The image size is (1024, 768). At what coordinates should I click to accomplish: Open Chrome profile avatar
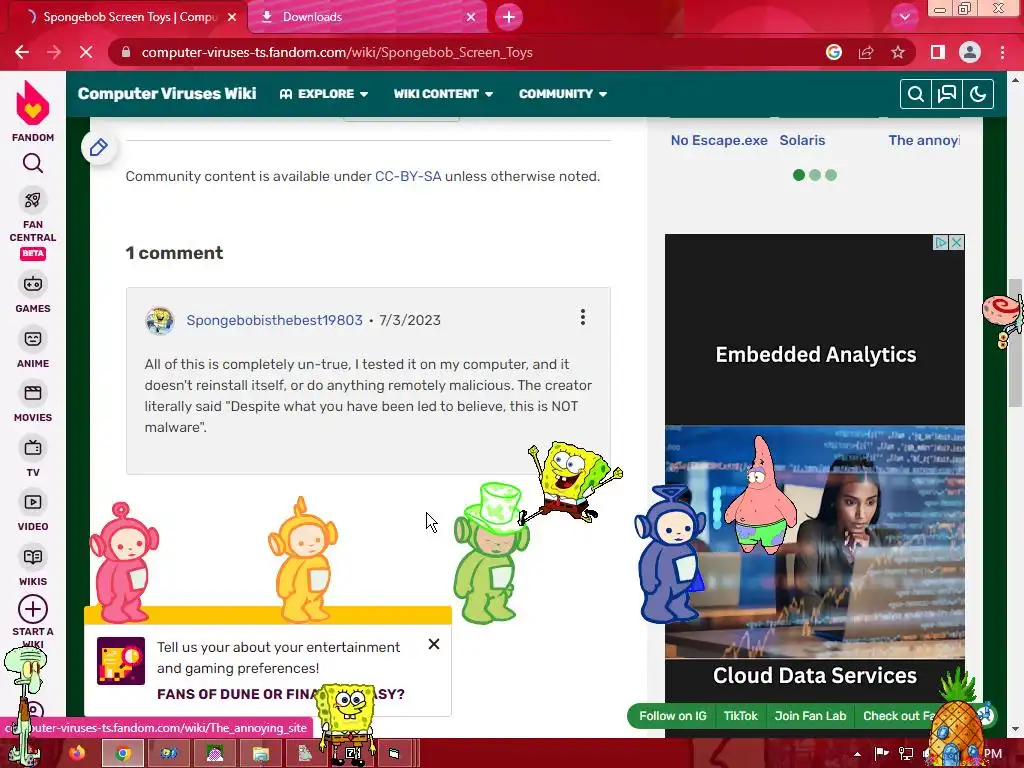970,52
